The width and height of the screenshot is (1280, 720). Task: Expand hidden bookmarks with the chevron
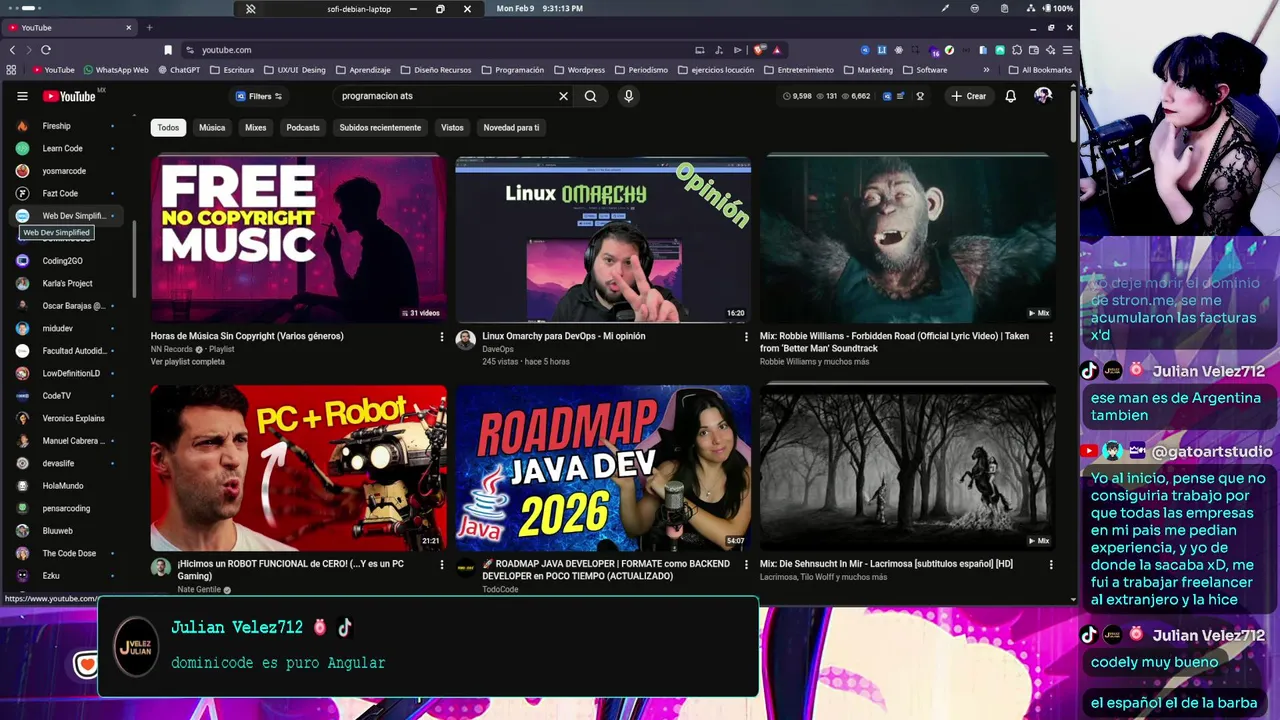(x=986, y=70)
